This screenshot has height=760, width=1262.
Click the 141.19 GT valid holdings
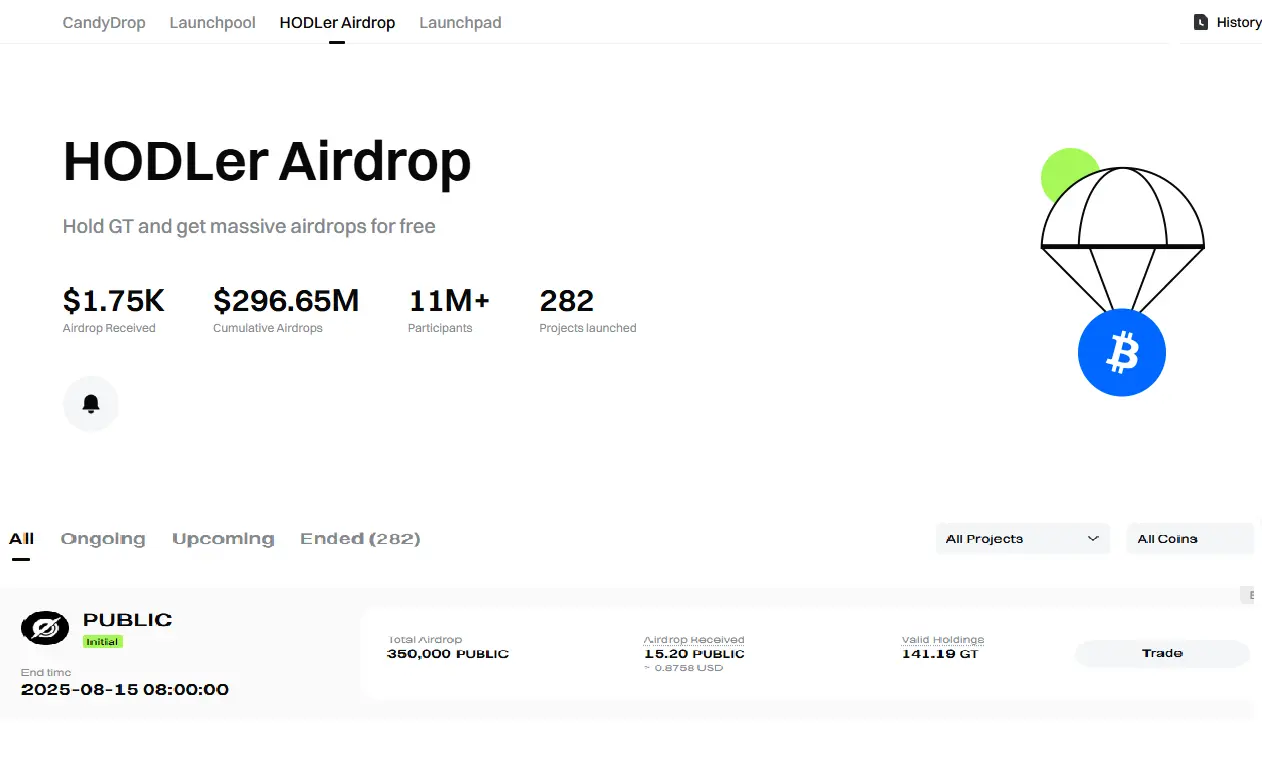pos(940,654)
